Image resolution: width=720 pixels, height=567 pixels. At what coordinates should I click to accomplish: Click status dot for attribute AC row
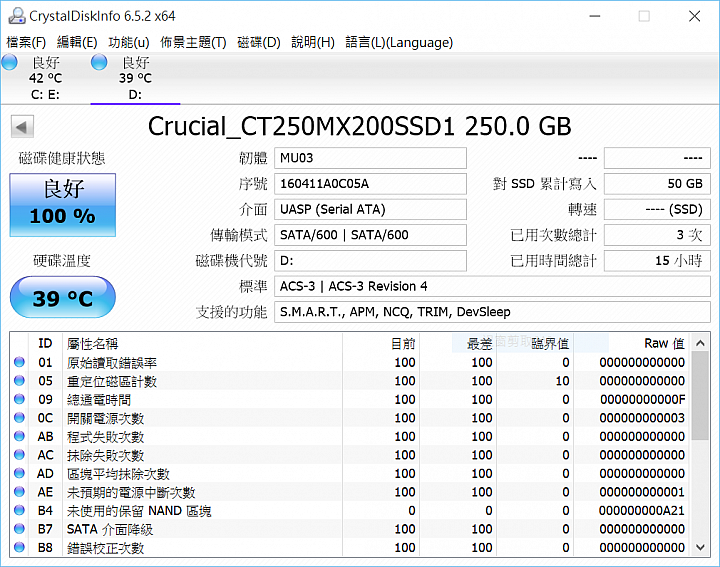click(x=19, y=455)
